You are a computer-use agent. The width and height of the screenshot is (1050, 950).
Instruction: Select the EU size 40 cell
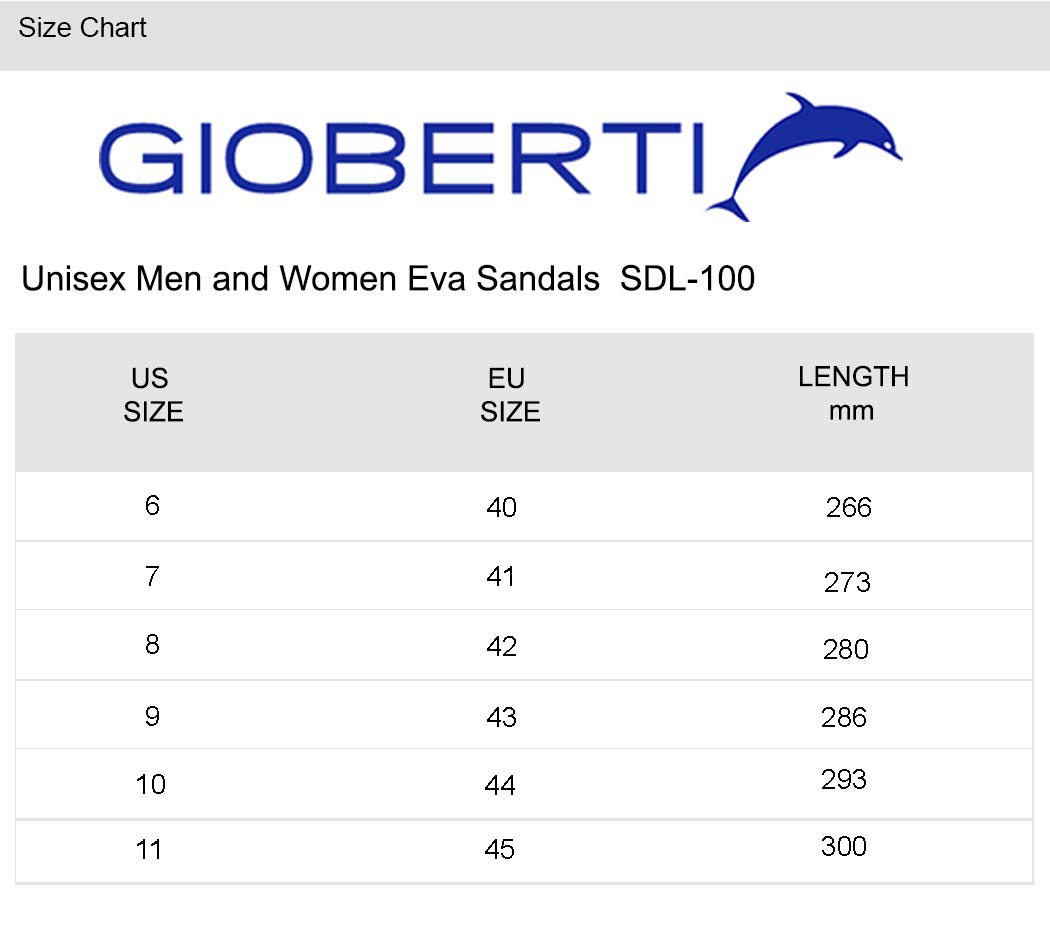pyautogui.click(x=502, y=507)
